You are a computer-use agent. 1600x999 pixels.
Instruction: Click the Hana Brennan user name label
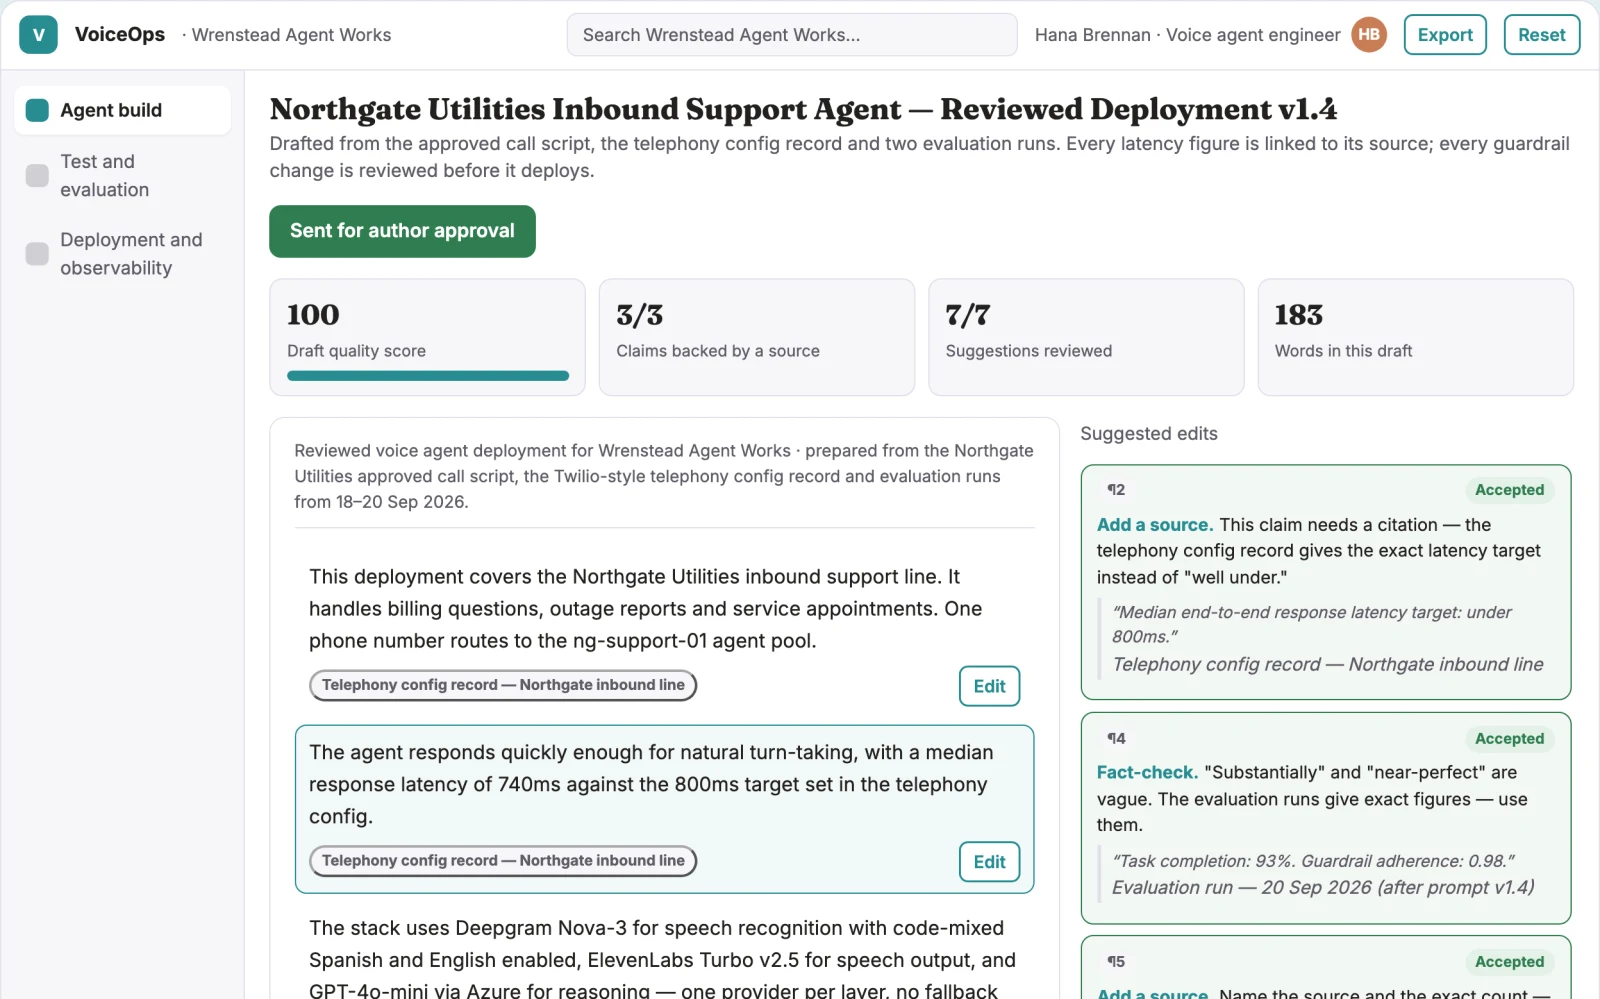pyautogui.click(x=1187, y=35)
